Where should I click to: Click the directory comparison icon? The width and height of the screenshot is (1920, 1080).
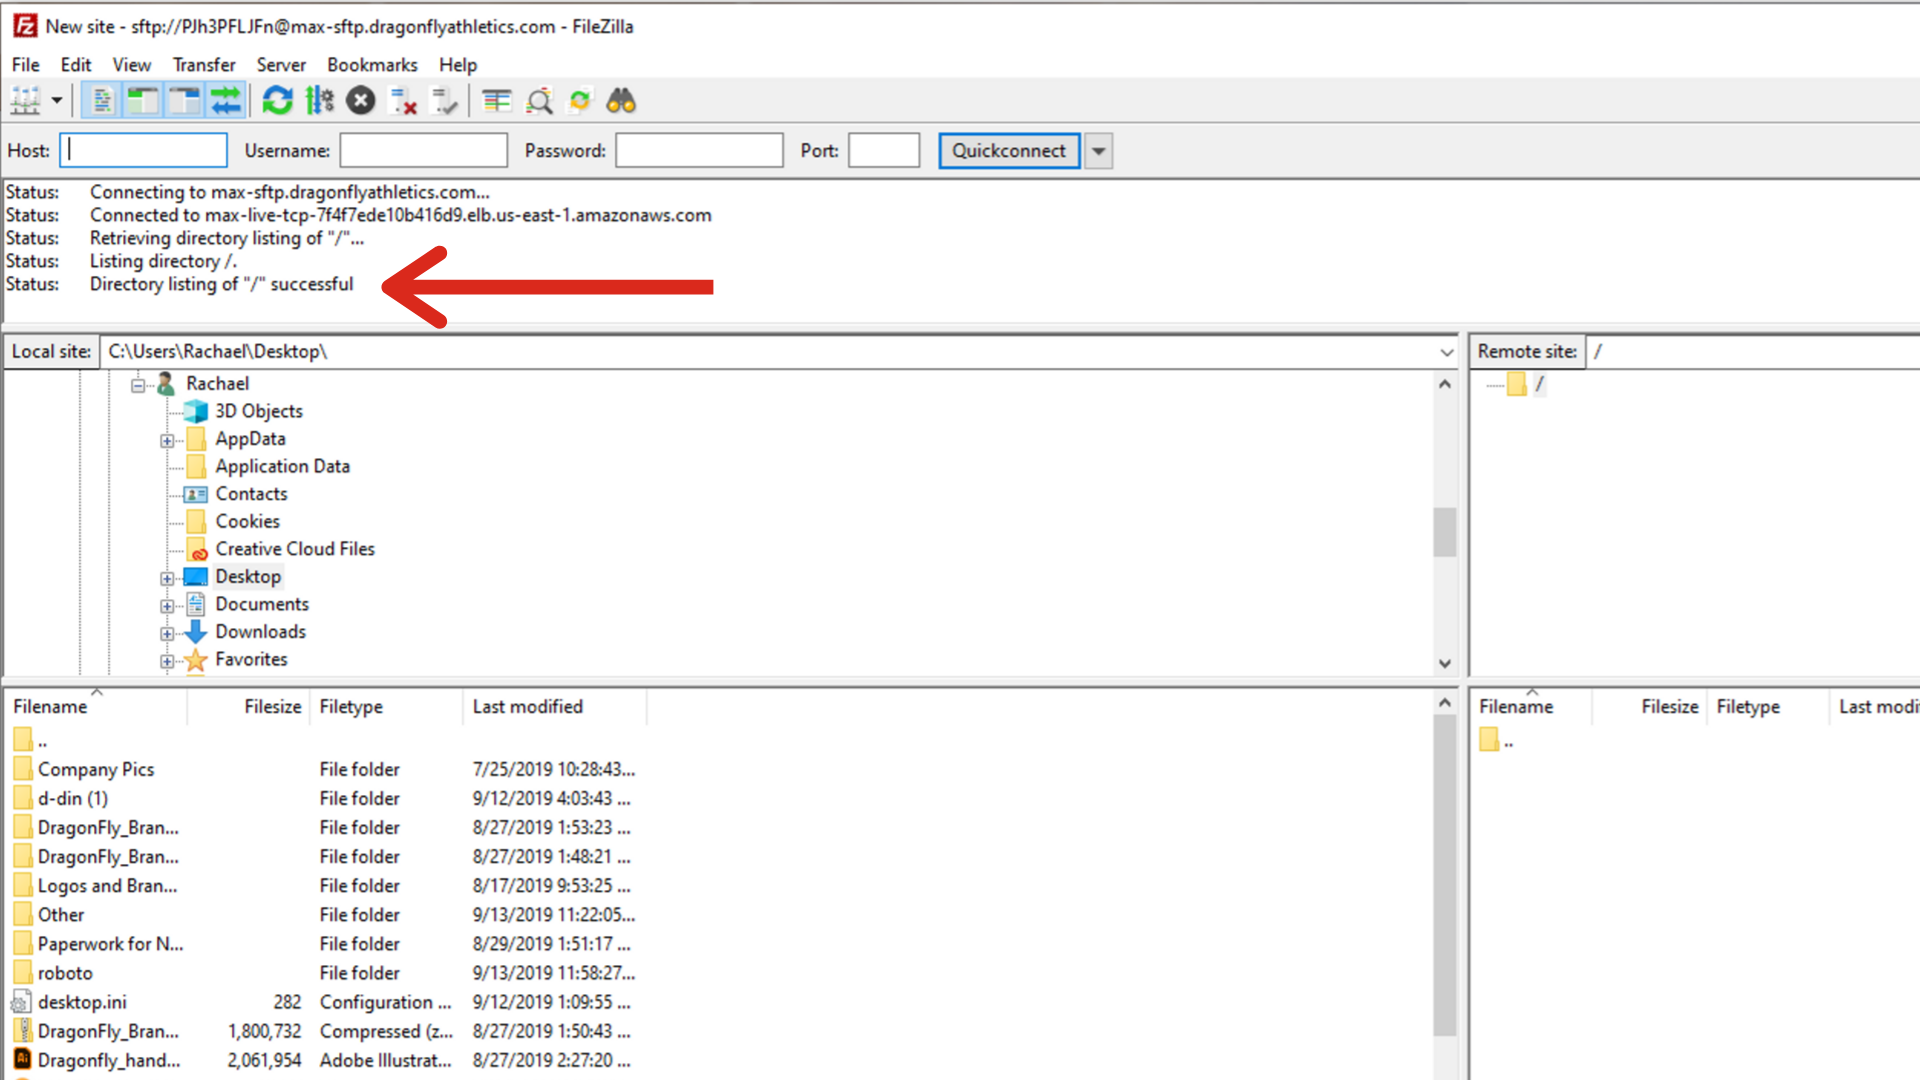[539, 101]
